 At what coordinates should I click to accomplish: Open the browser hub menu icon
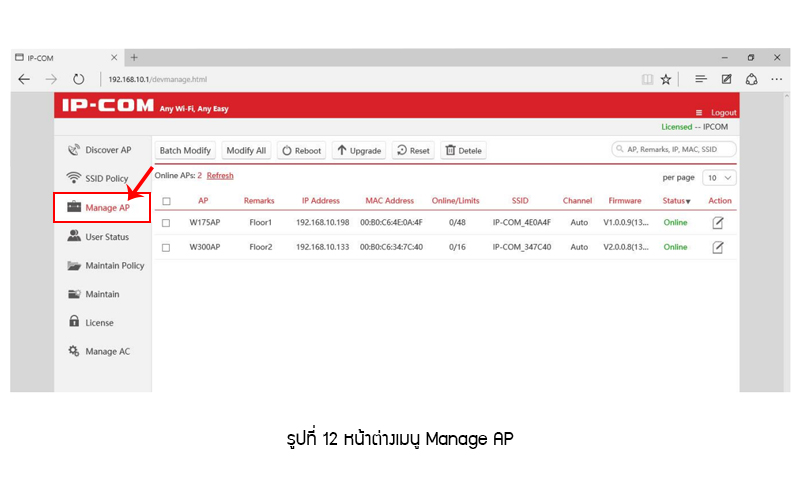[x=701, y=79]
